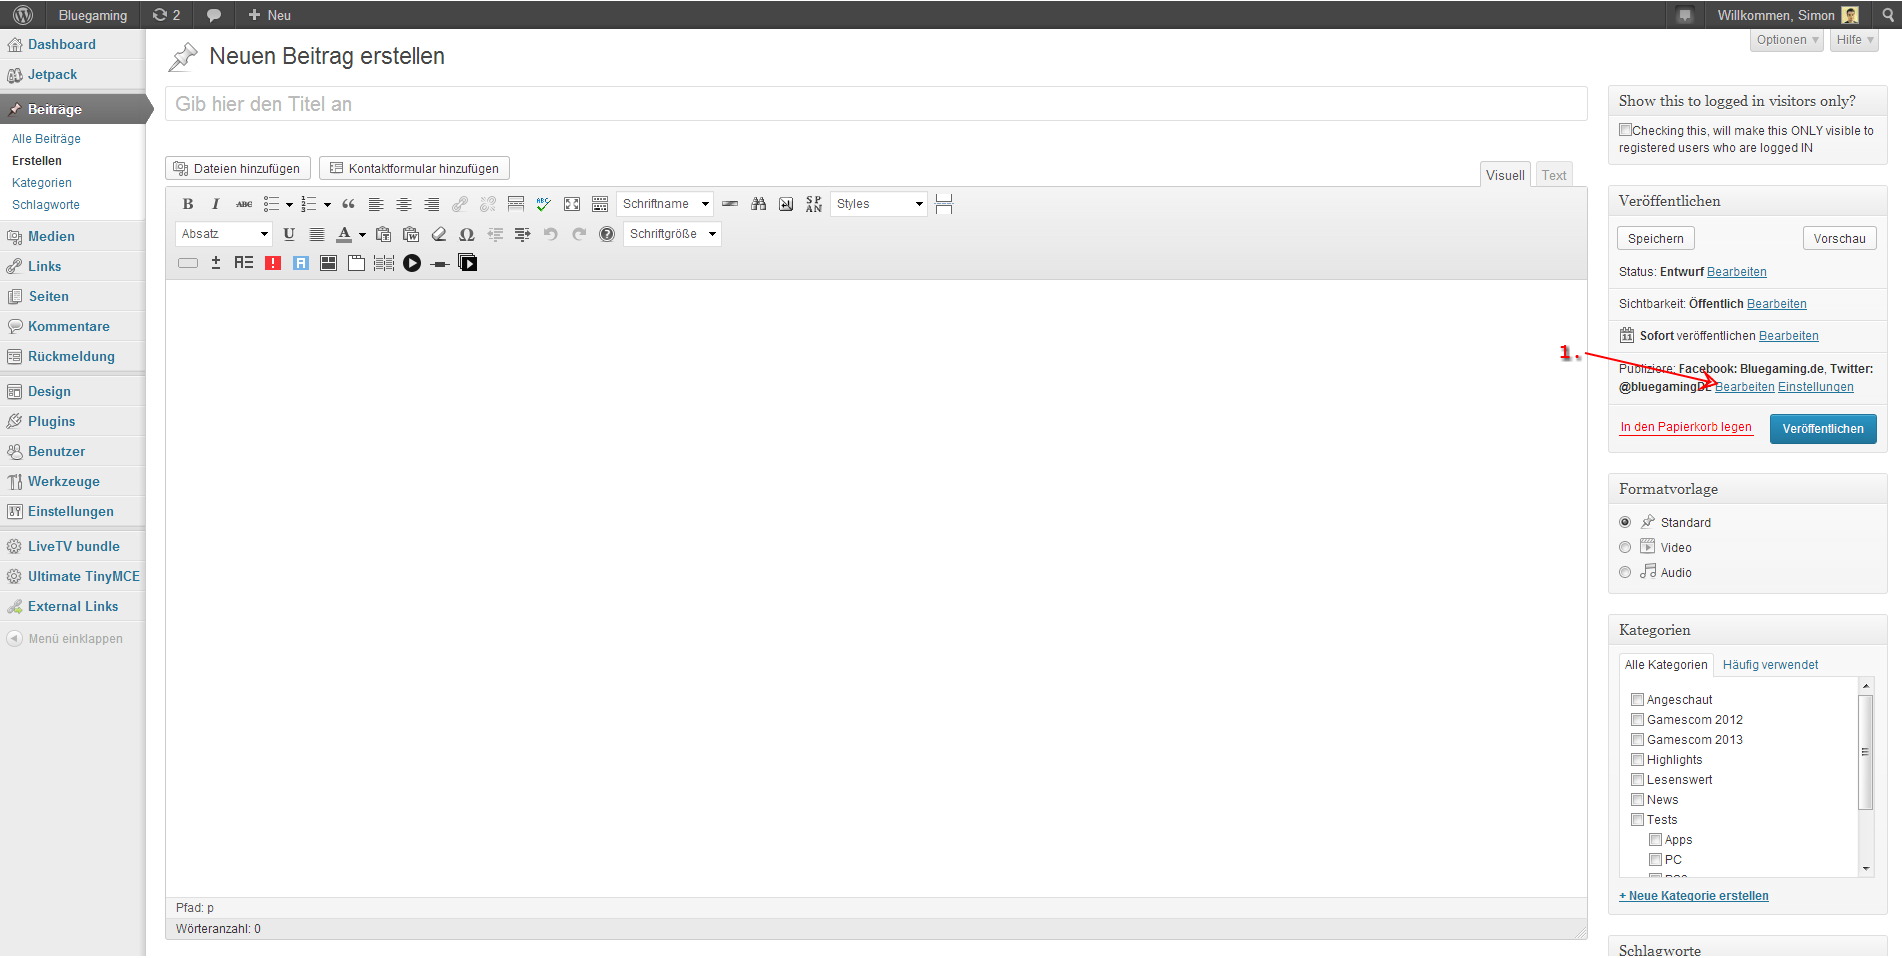Viewport: 1902px width, 958px height.
Task: Center align the text
Action: pos(404,204)
